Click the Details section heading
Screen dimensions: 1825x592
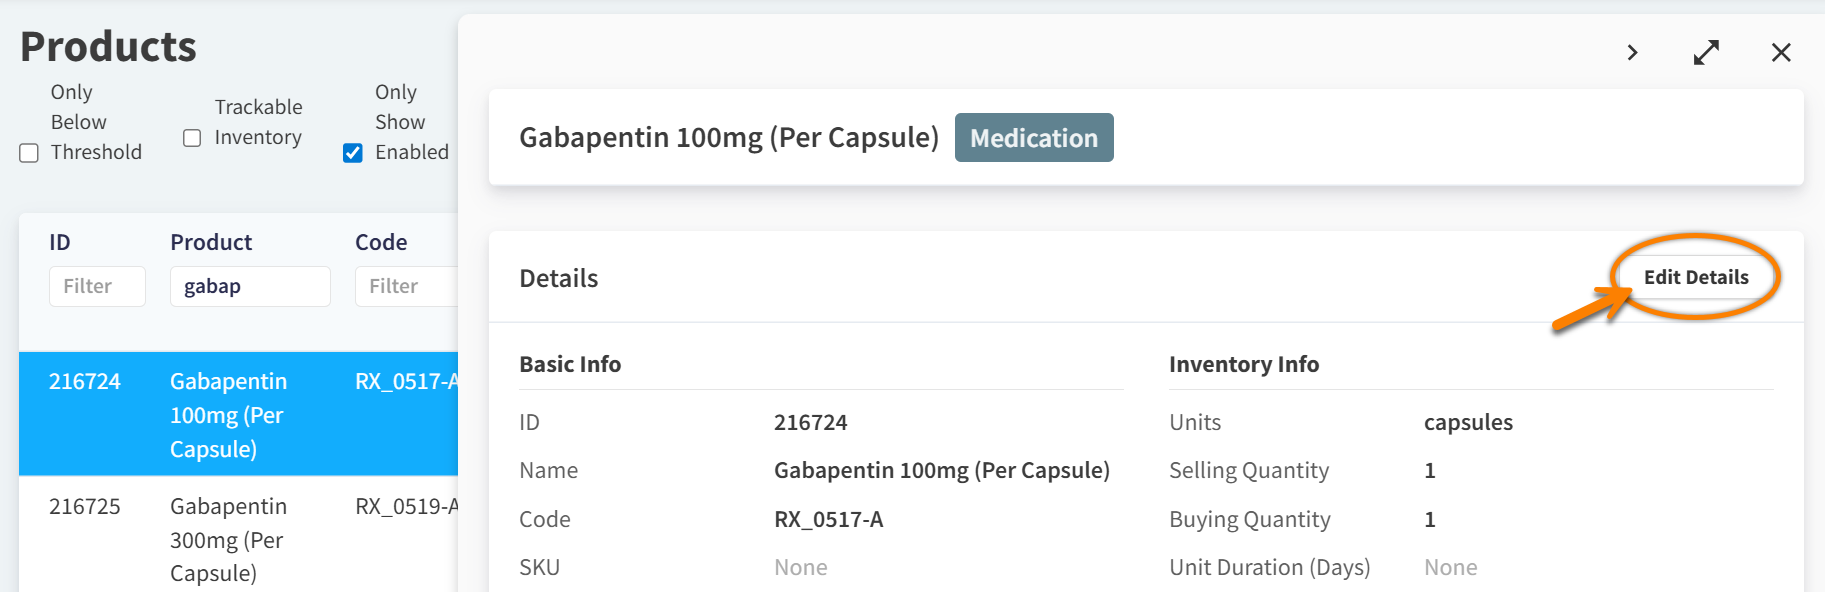coord(558,278)
